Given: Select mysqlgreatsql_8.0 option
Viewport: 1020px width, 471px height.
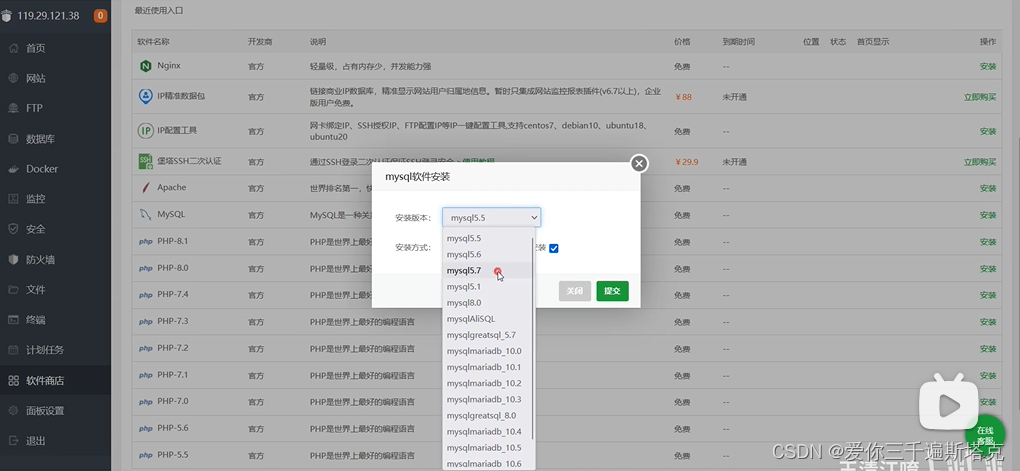Looking at the screenshot, I should (x=488, y=415).
